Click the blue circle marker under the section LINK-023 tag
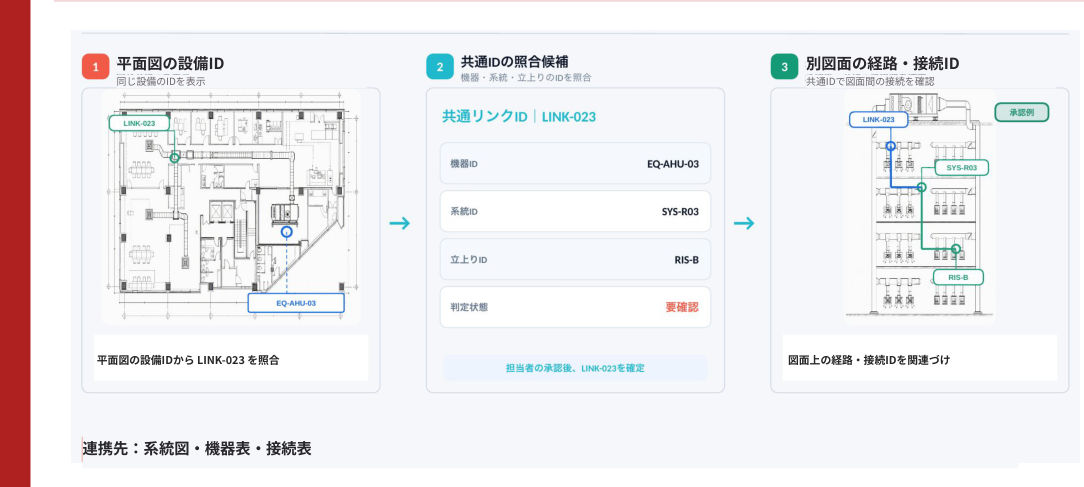 coord(890,146)
